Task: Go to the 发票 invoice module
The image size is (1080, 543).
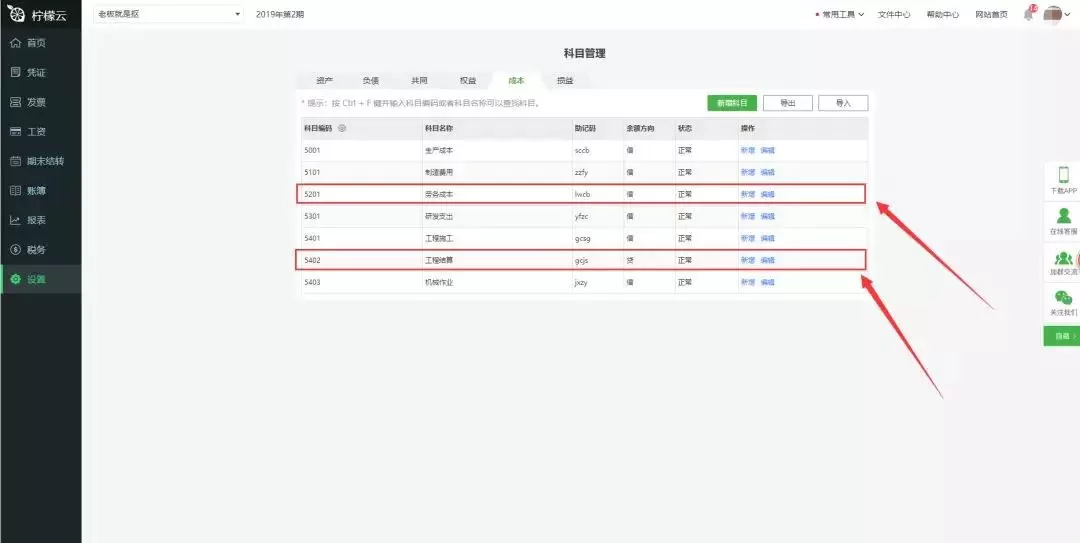Action: click(41, 102)
